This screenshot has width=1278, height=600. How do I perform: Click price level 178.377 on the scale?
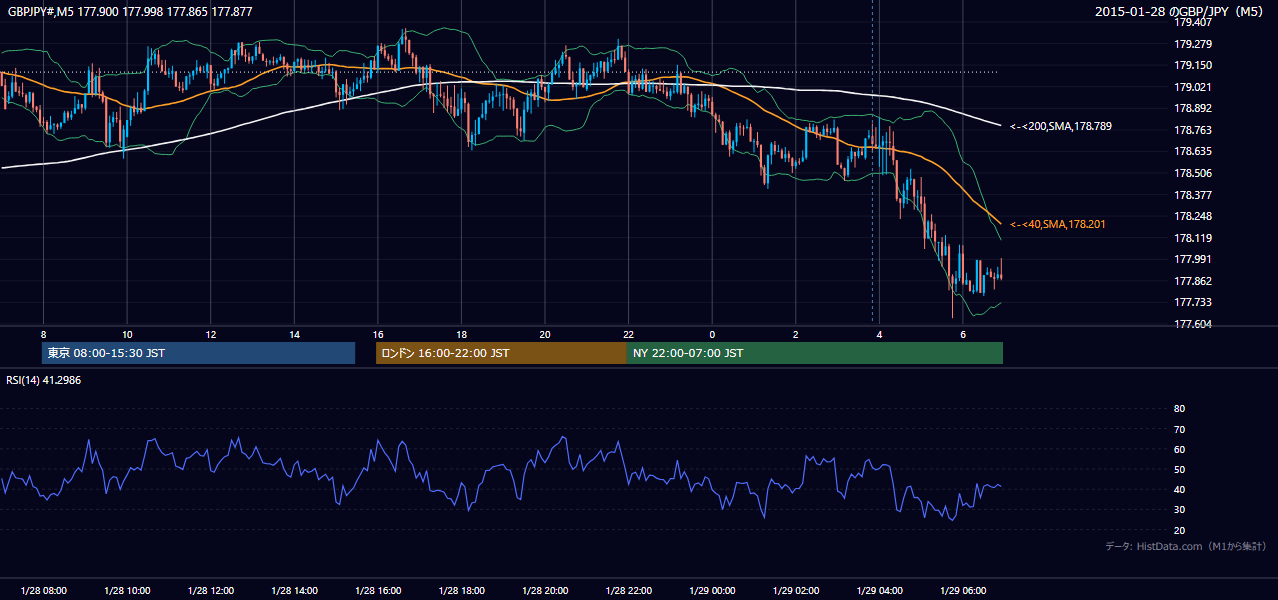[1193, 195]
